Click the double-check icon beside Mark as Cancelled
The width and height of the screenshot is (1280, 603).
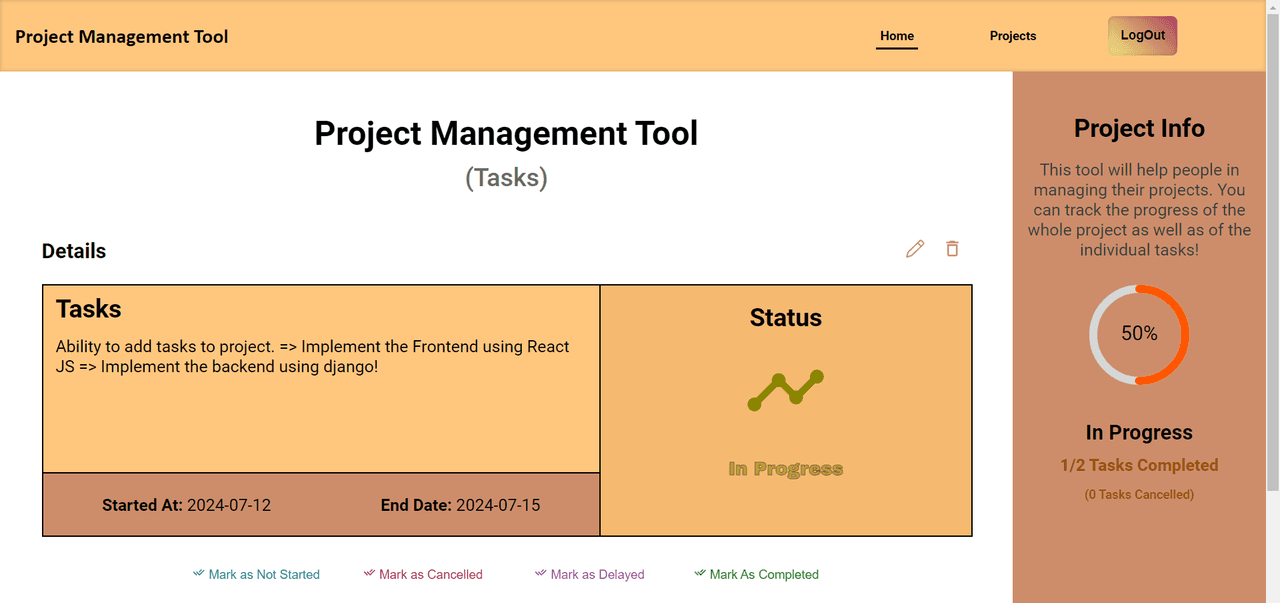(x=370, y=574)
